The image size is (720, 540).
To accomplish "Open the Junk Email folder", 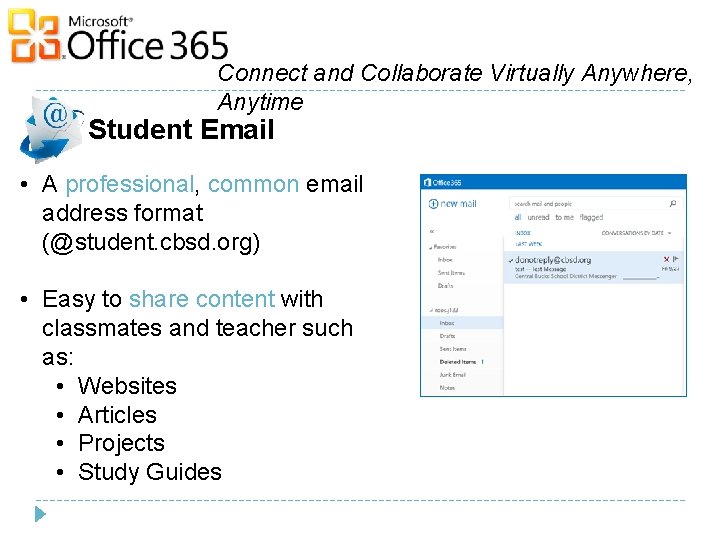I will 452,375.
